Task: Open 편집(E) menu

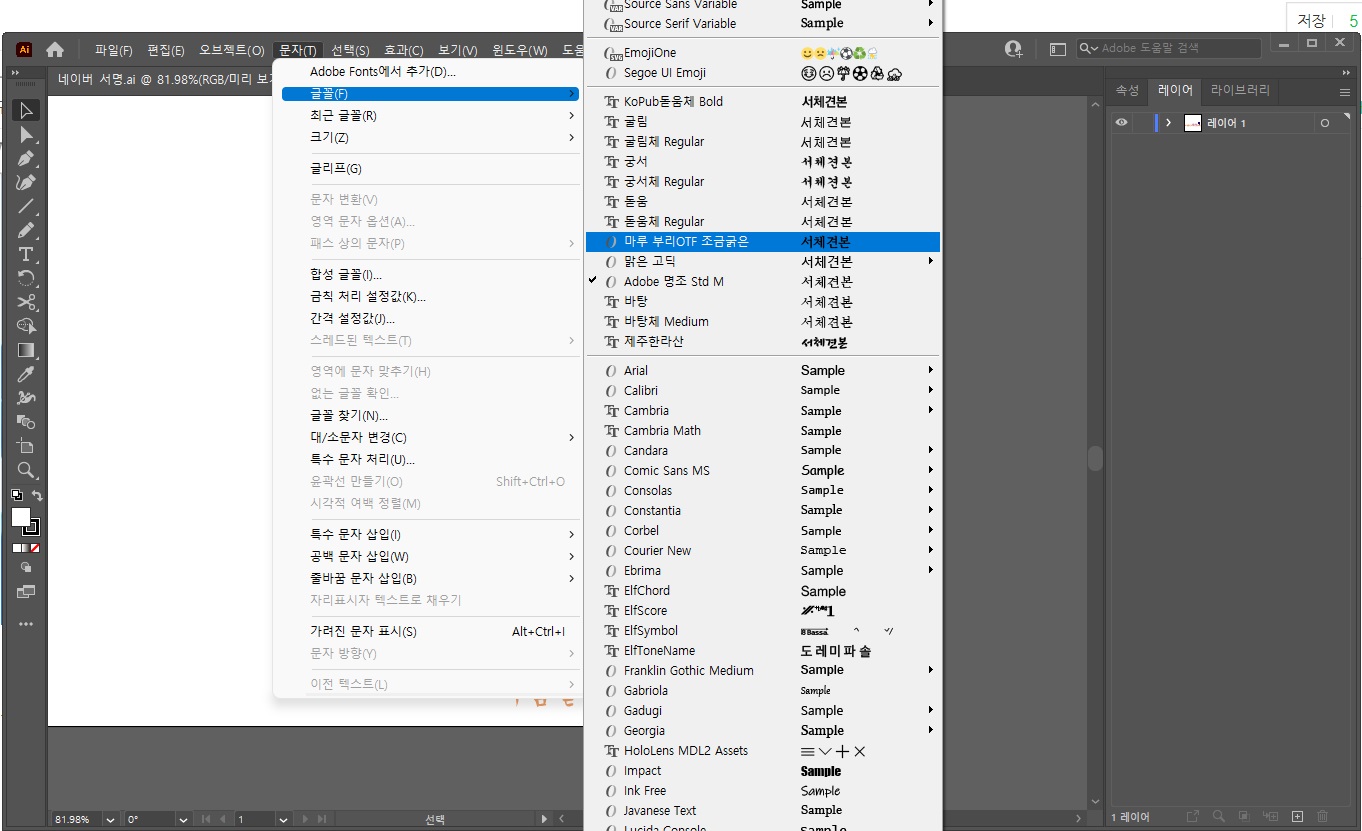Action: [x=166, y=50]
